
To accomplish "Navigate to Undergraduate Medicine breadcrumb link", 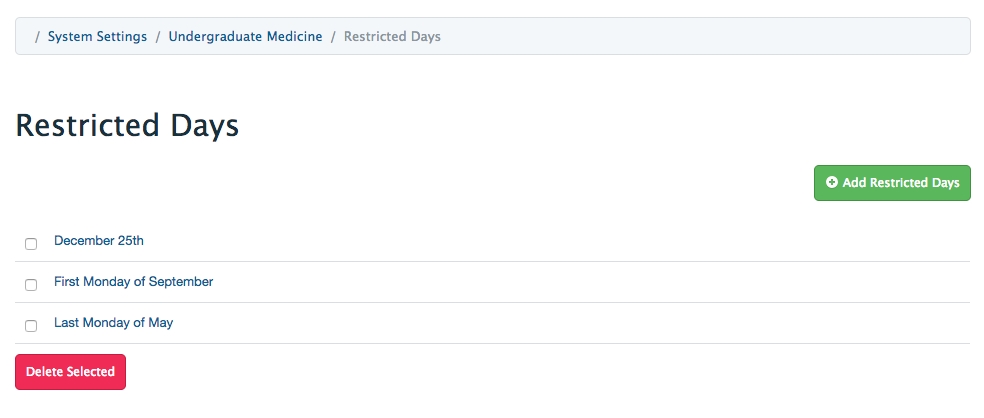I will pyautogui.click(x=245, y=37).
